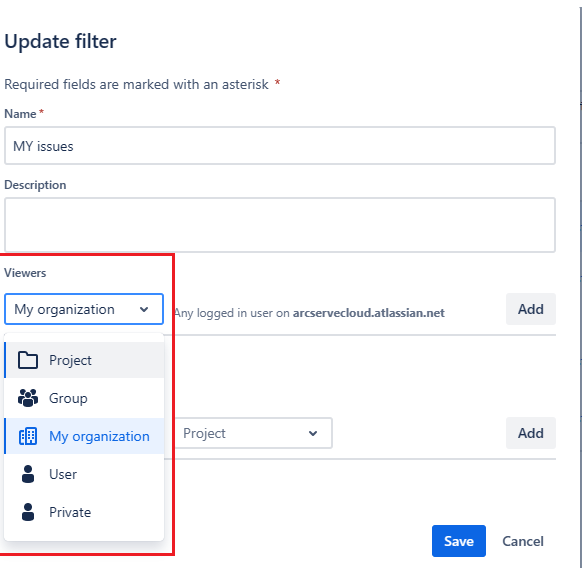Focus the Name field containing MY issues
582x568 pixels.
coord(280,146)
